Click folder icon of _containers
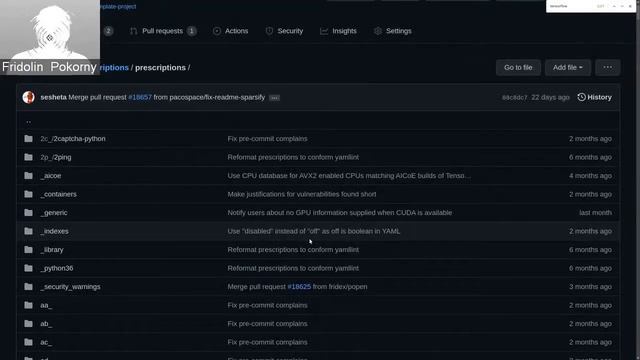This screenshot has width=640, height=360. (28, 194)
